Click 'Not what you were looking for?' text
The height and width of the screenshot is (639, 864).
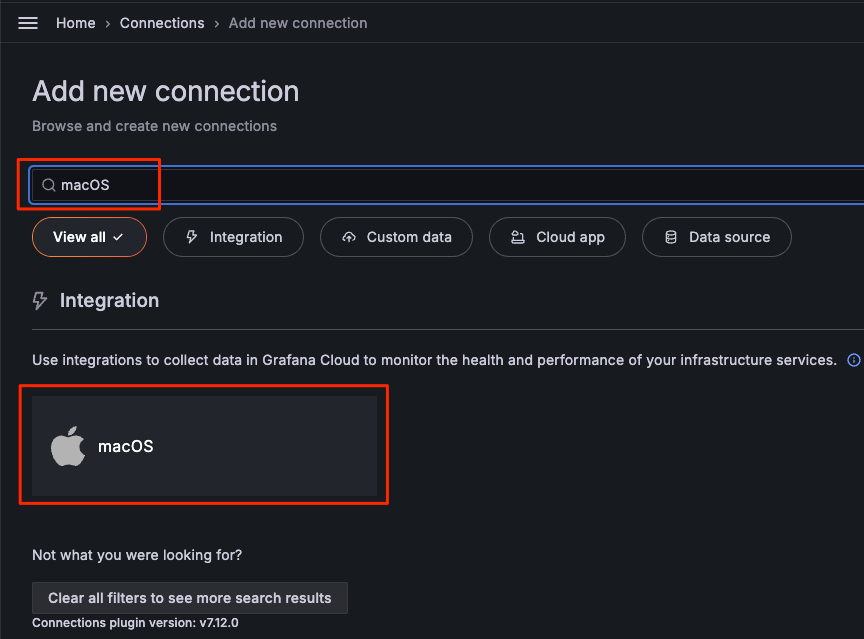(x=137, y=555)
